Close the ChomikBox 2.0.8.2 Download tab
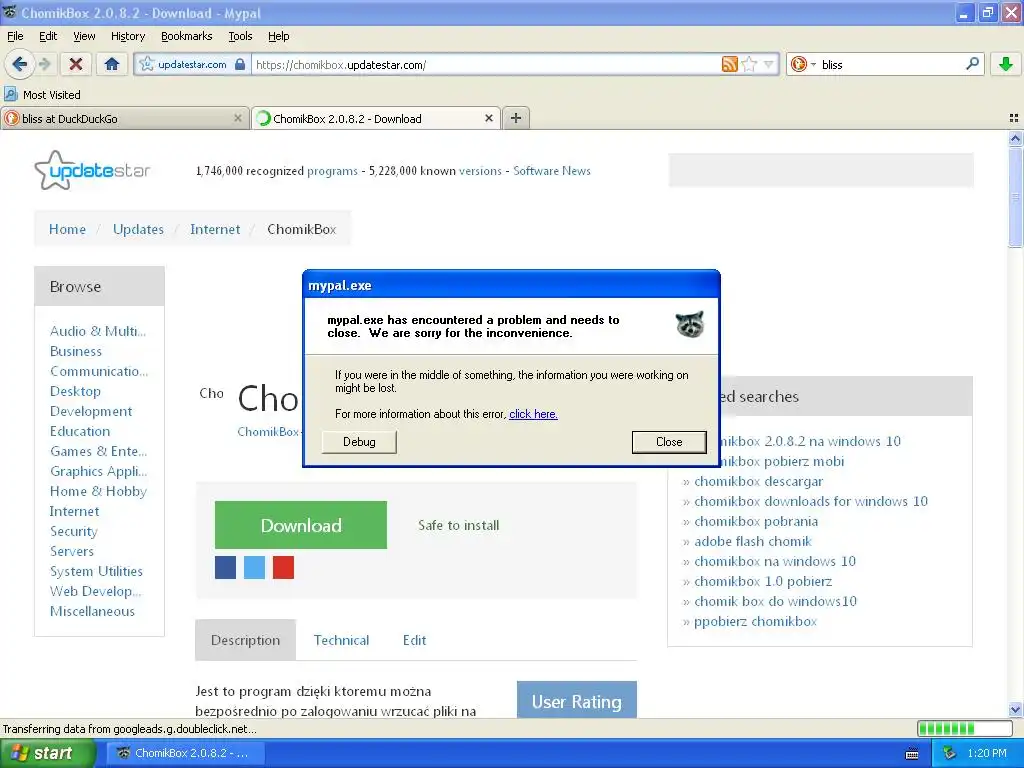1024x768 pixels. pos(488,118)
